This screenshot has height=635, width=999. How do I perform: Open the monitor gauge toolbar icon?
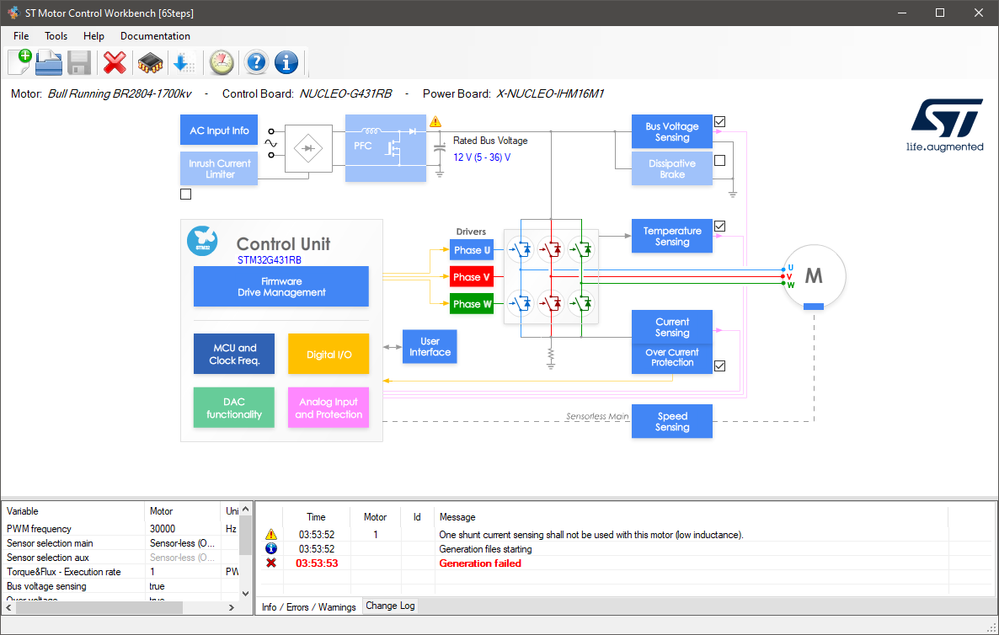222,62
